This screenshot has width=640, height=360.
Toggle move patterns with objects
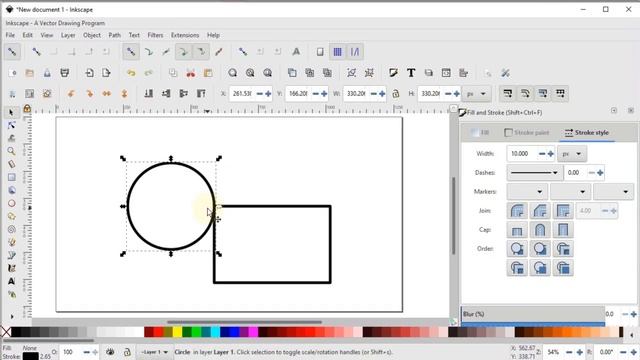click(560, 94)
